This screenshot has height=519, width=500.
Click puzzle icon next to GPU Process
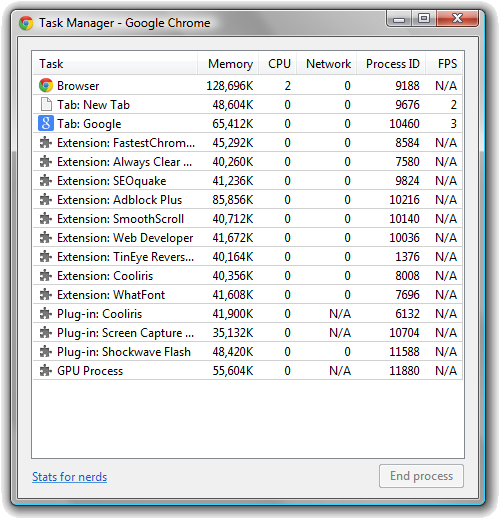pyautogui.click(x=46, y=371)
